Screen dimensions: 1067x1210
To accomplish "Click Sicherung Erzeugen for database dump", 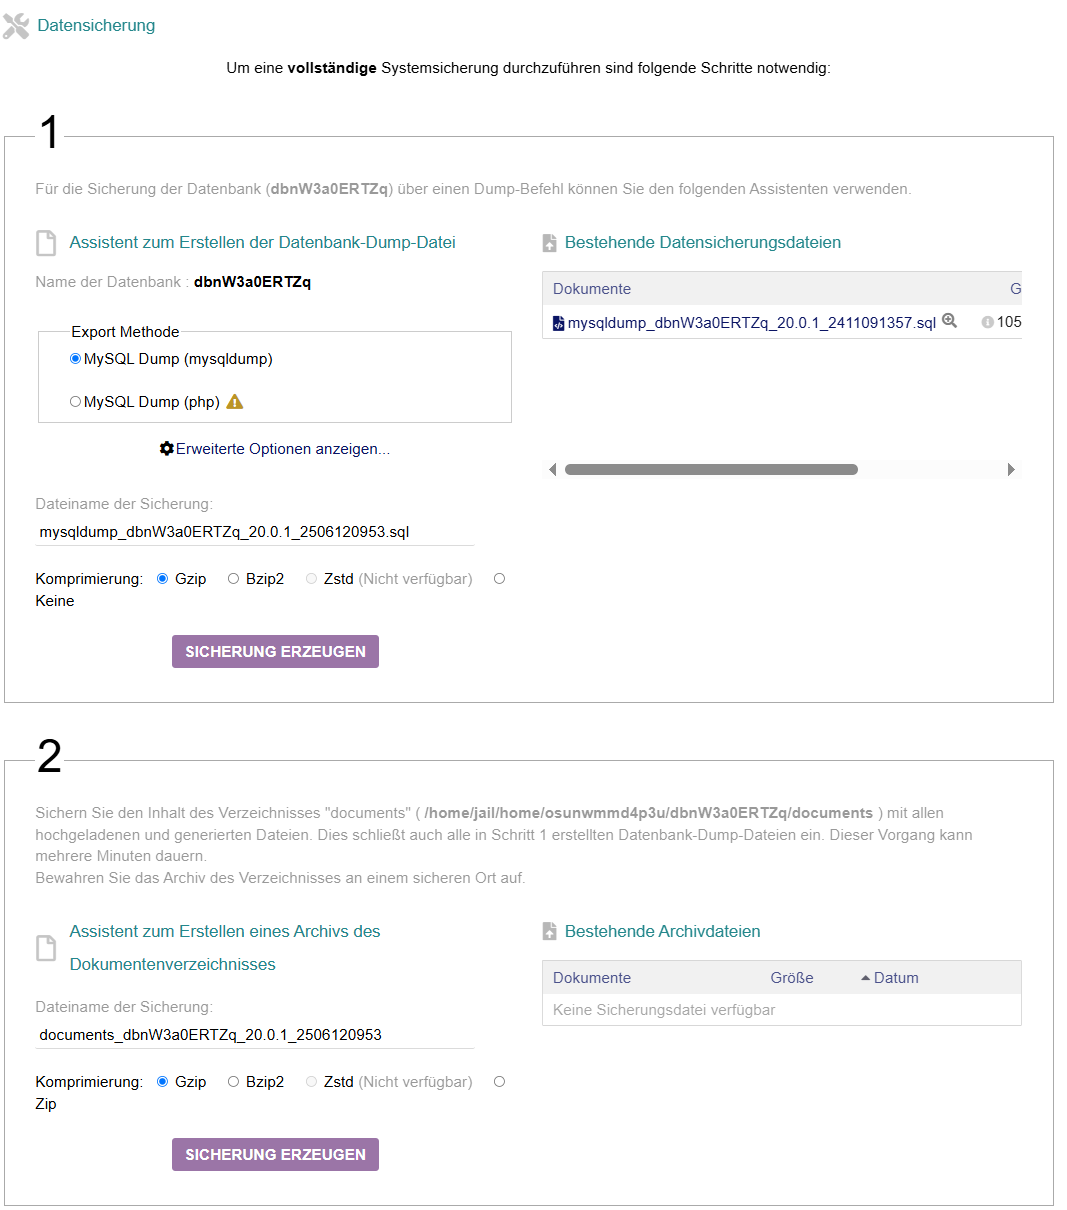I will (x=275, y=652).
